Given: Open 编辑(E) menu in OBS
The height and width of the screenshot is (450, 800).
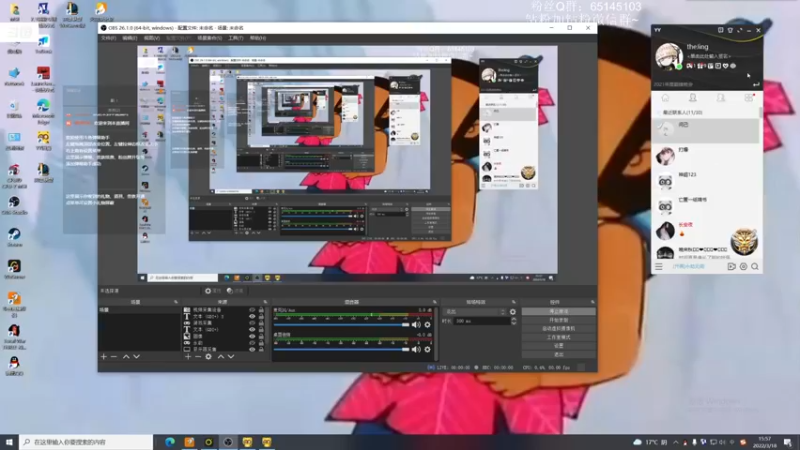Looking at the screenshot, I should [130, 38].
